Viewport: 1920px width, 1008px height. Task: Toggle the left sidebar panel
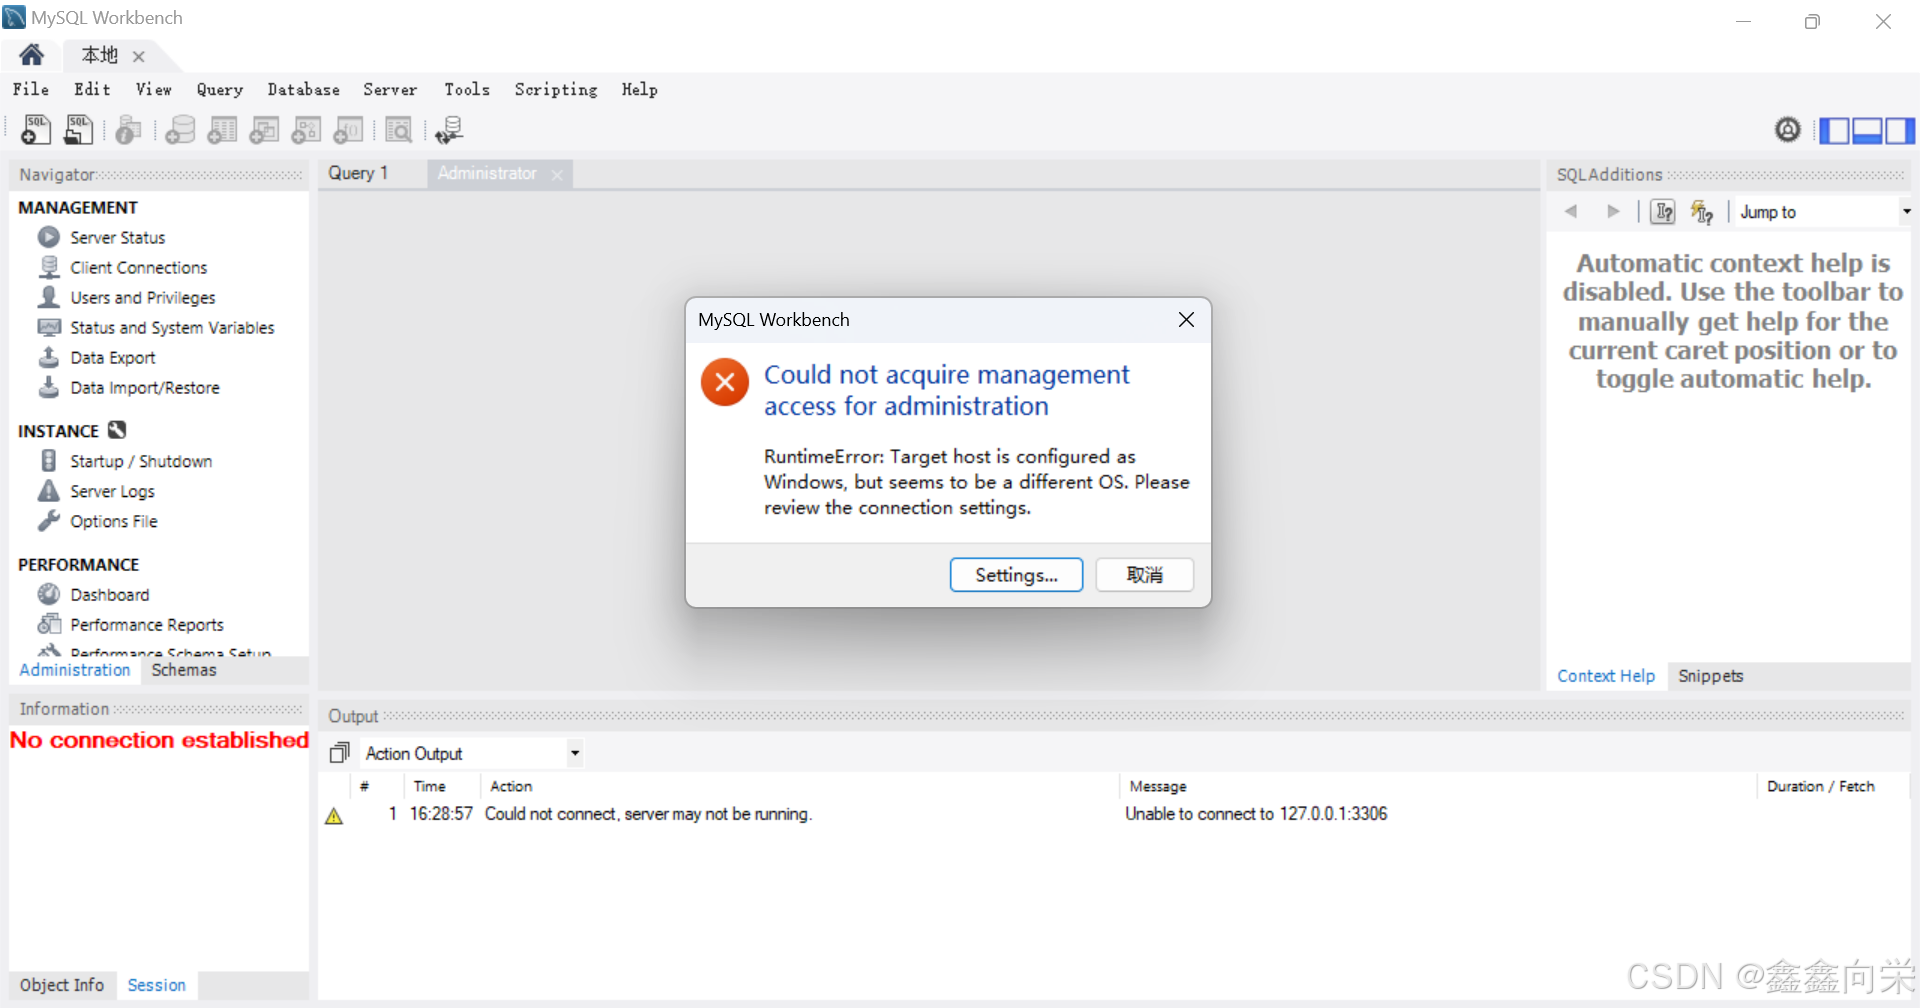(x=1834, y=131)
